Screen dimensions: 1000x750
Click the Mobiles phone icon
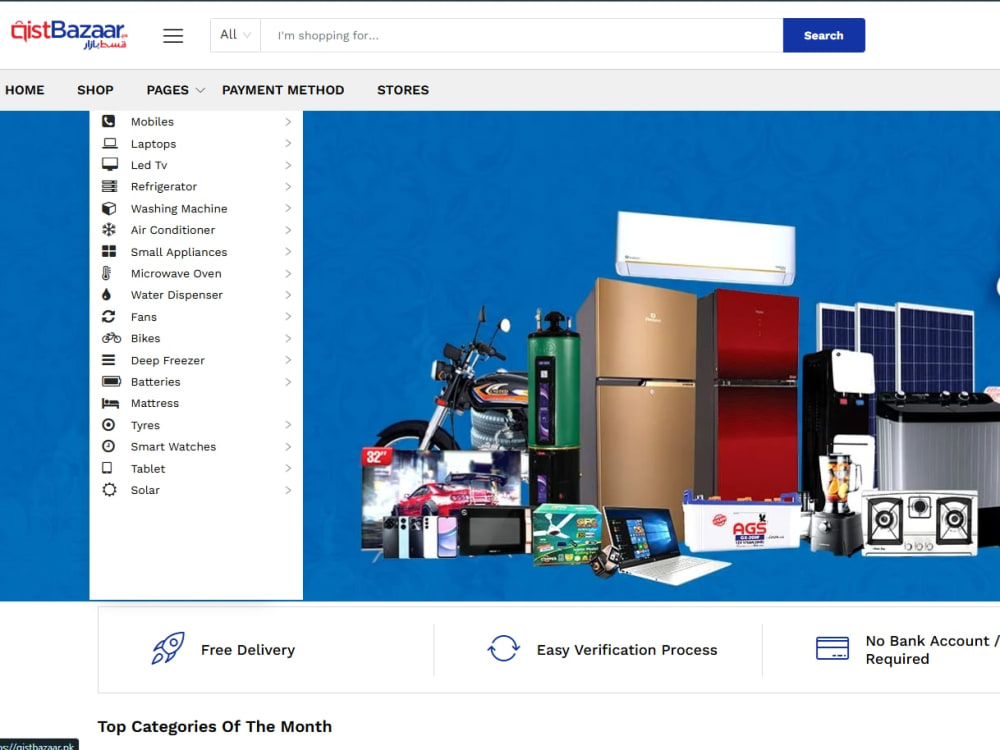[x=109, y=121]
